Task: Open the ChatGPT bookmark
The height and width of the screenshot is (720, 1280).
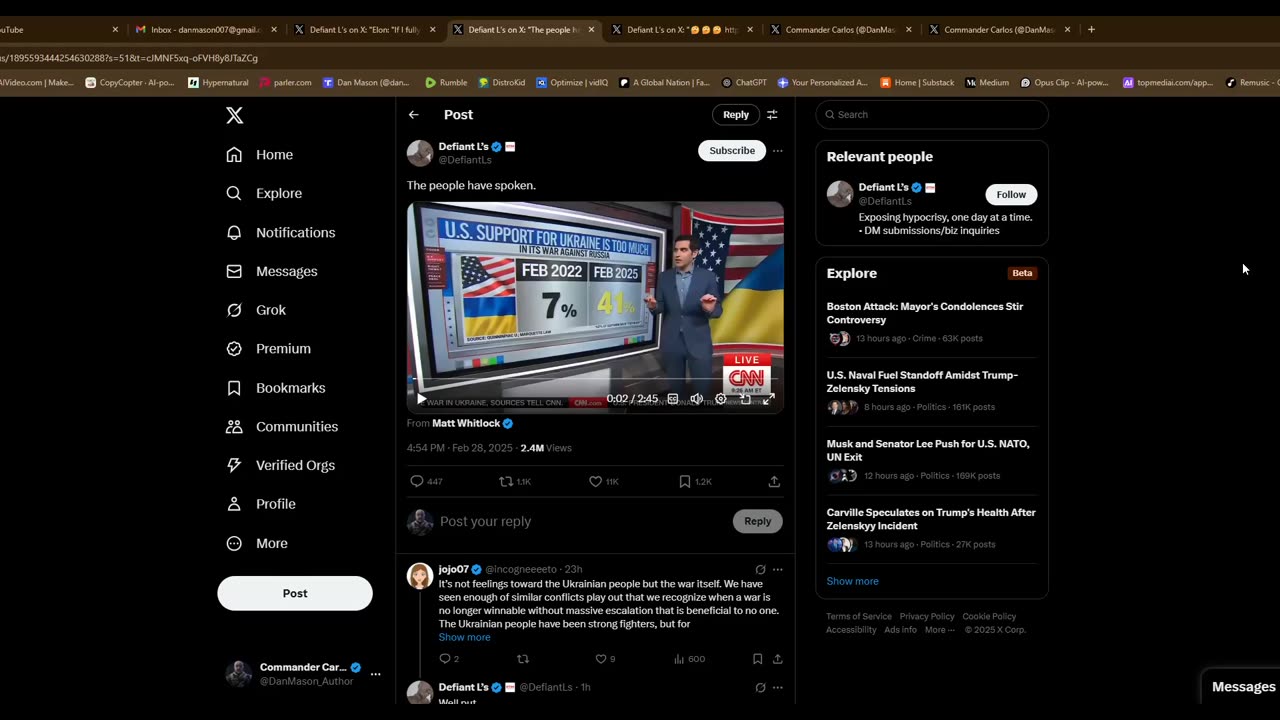Action: (742, 83)
